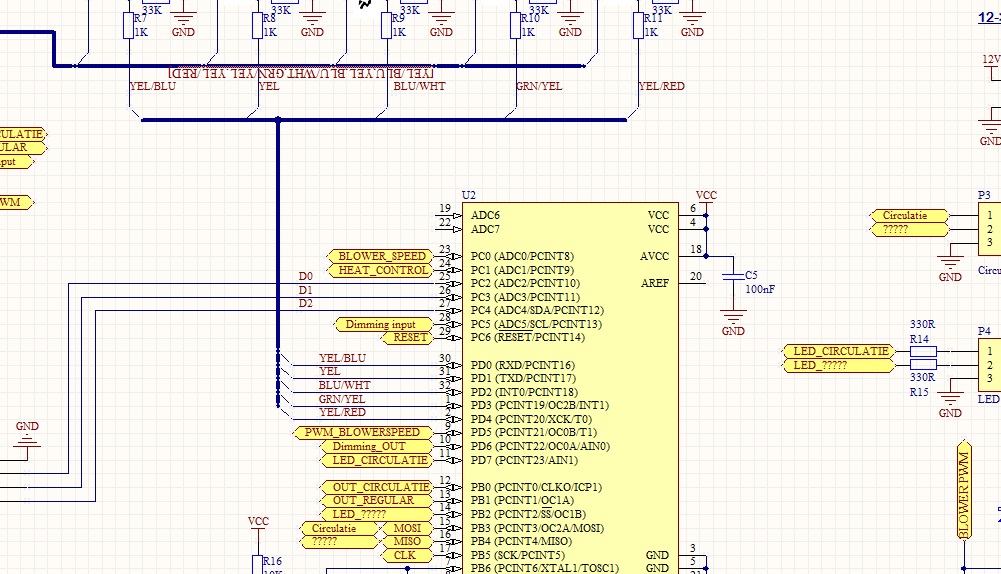1001x574 pixels.
Task: Click the ADC7 pin label on U2
Action: point(485,229)
